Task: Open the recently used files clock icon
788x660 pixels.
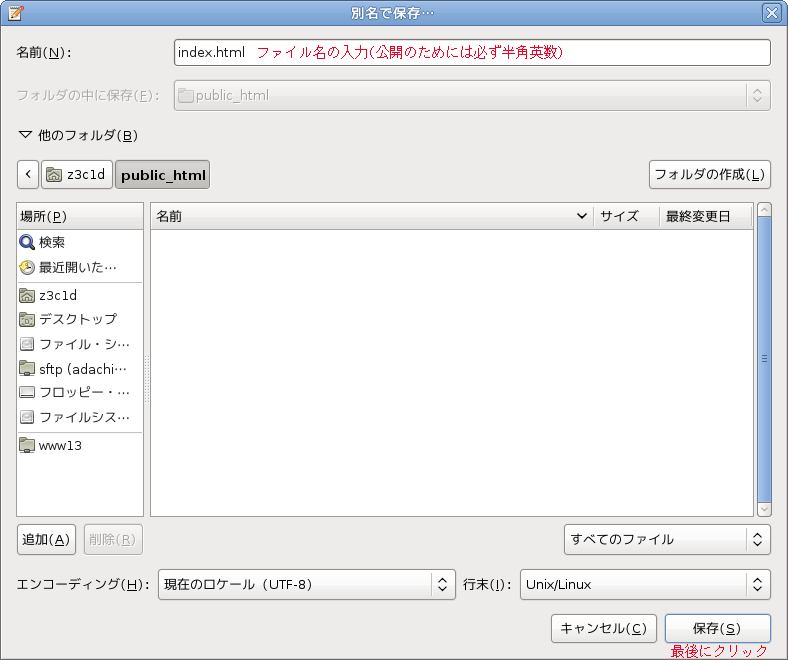Action: click(x=27, y=267)
